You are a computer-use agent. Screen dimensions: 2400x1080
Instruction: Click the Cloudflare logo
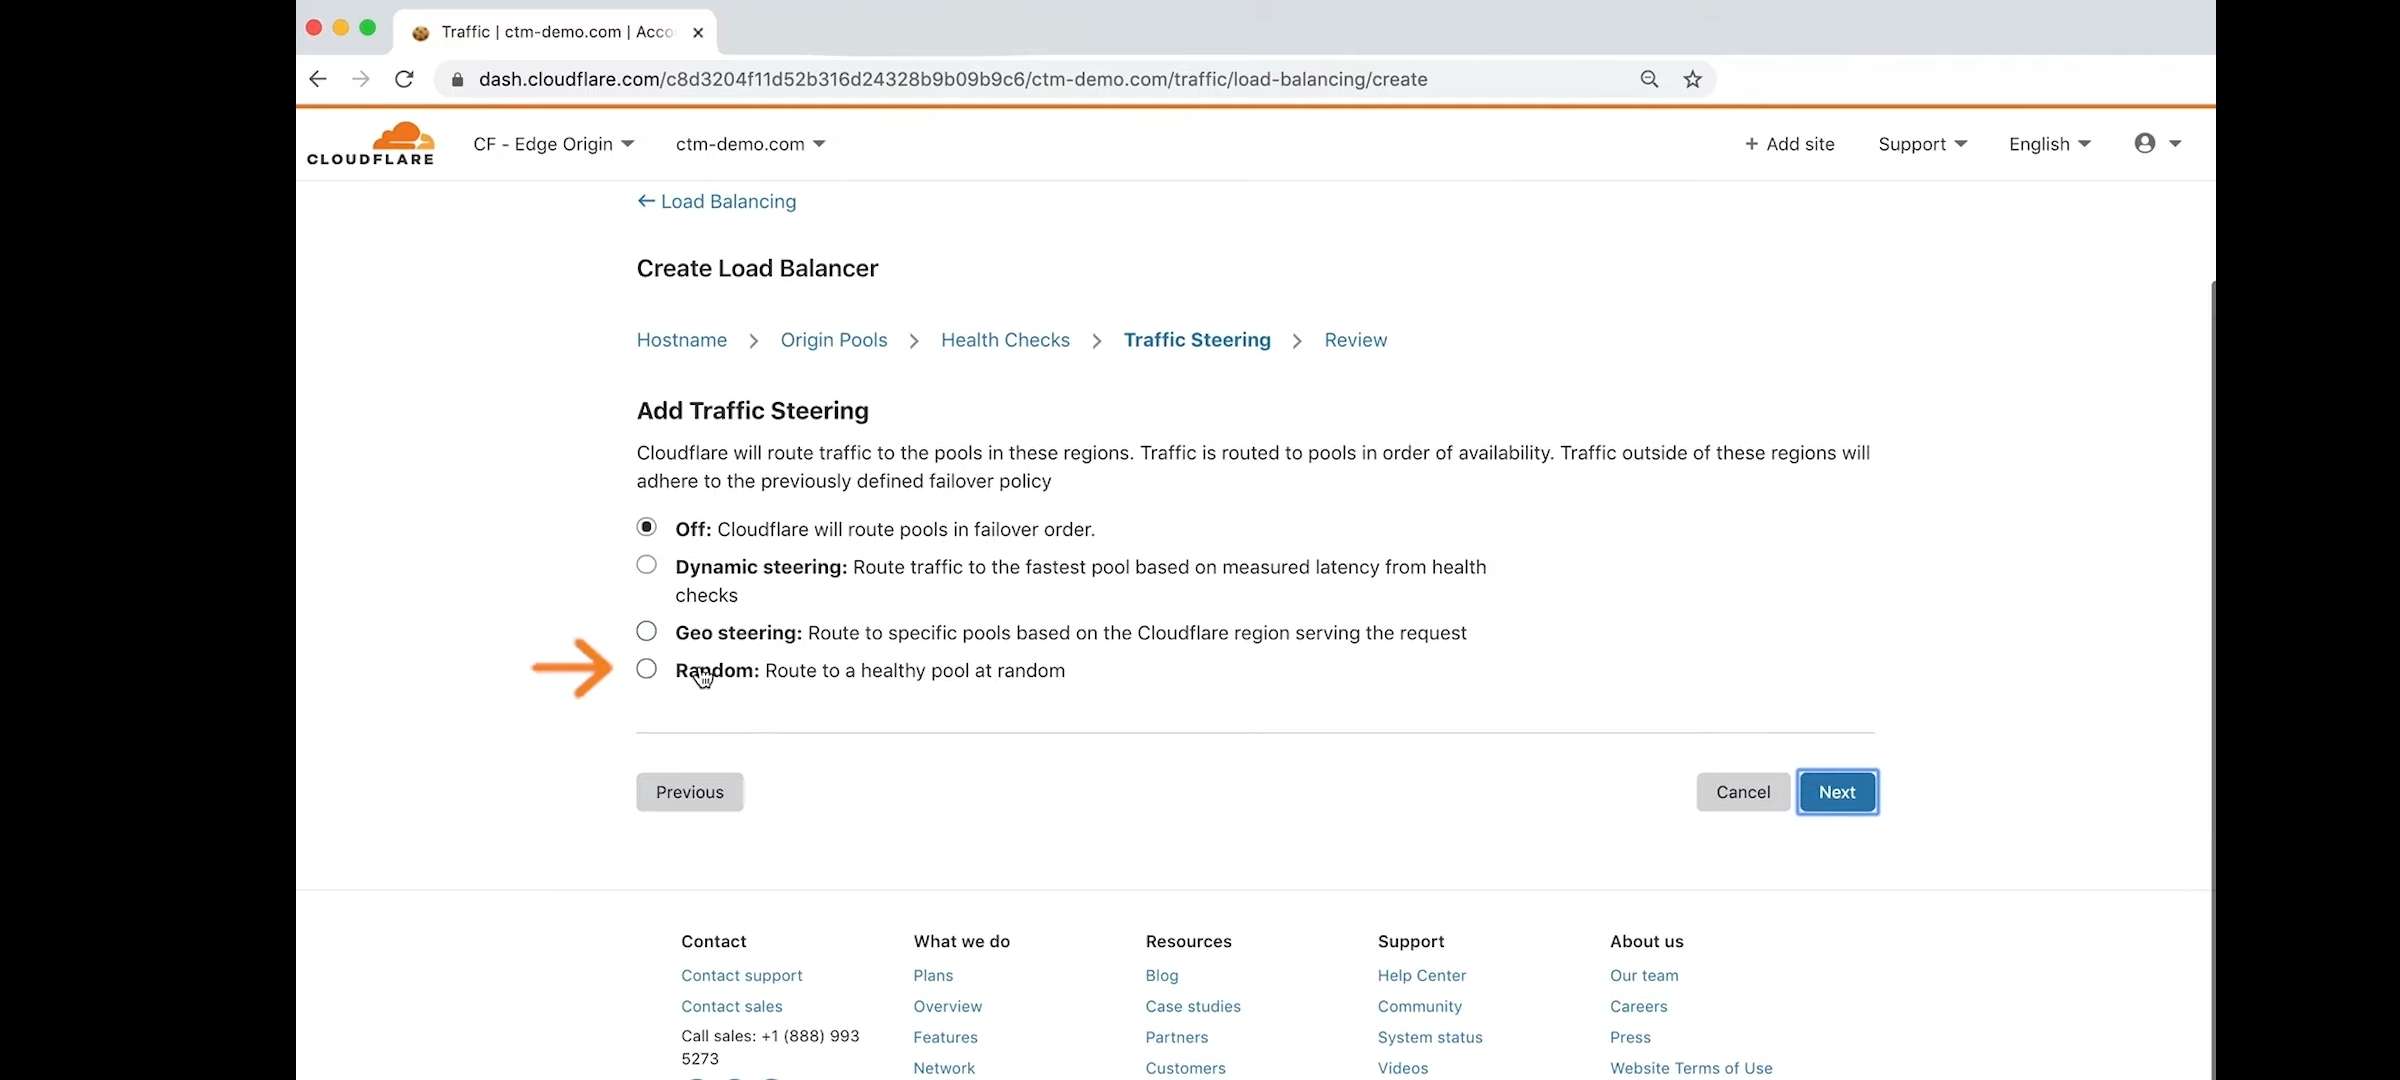pos(370,142)
